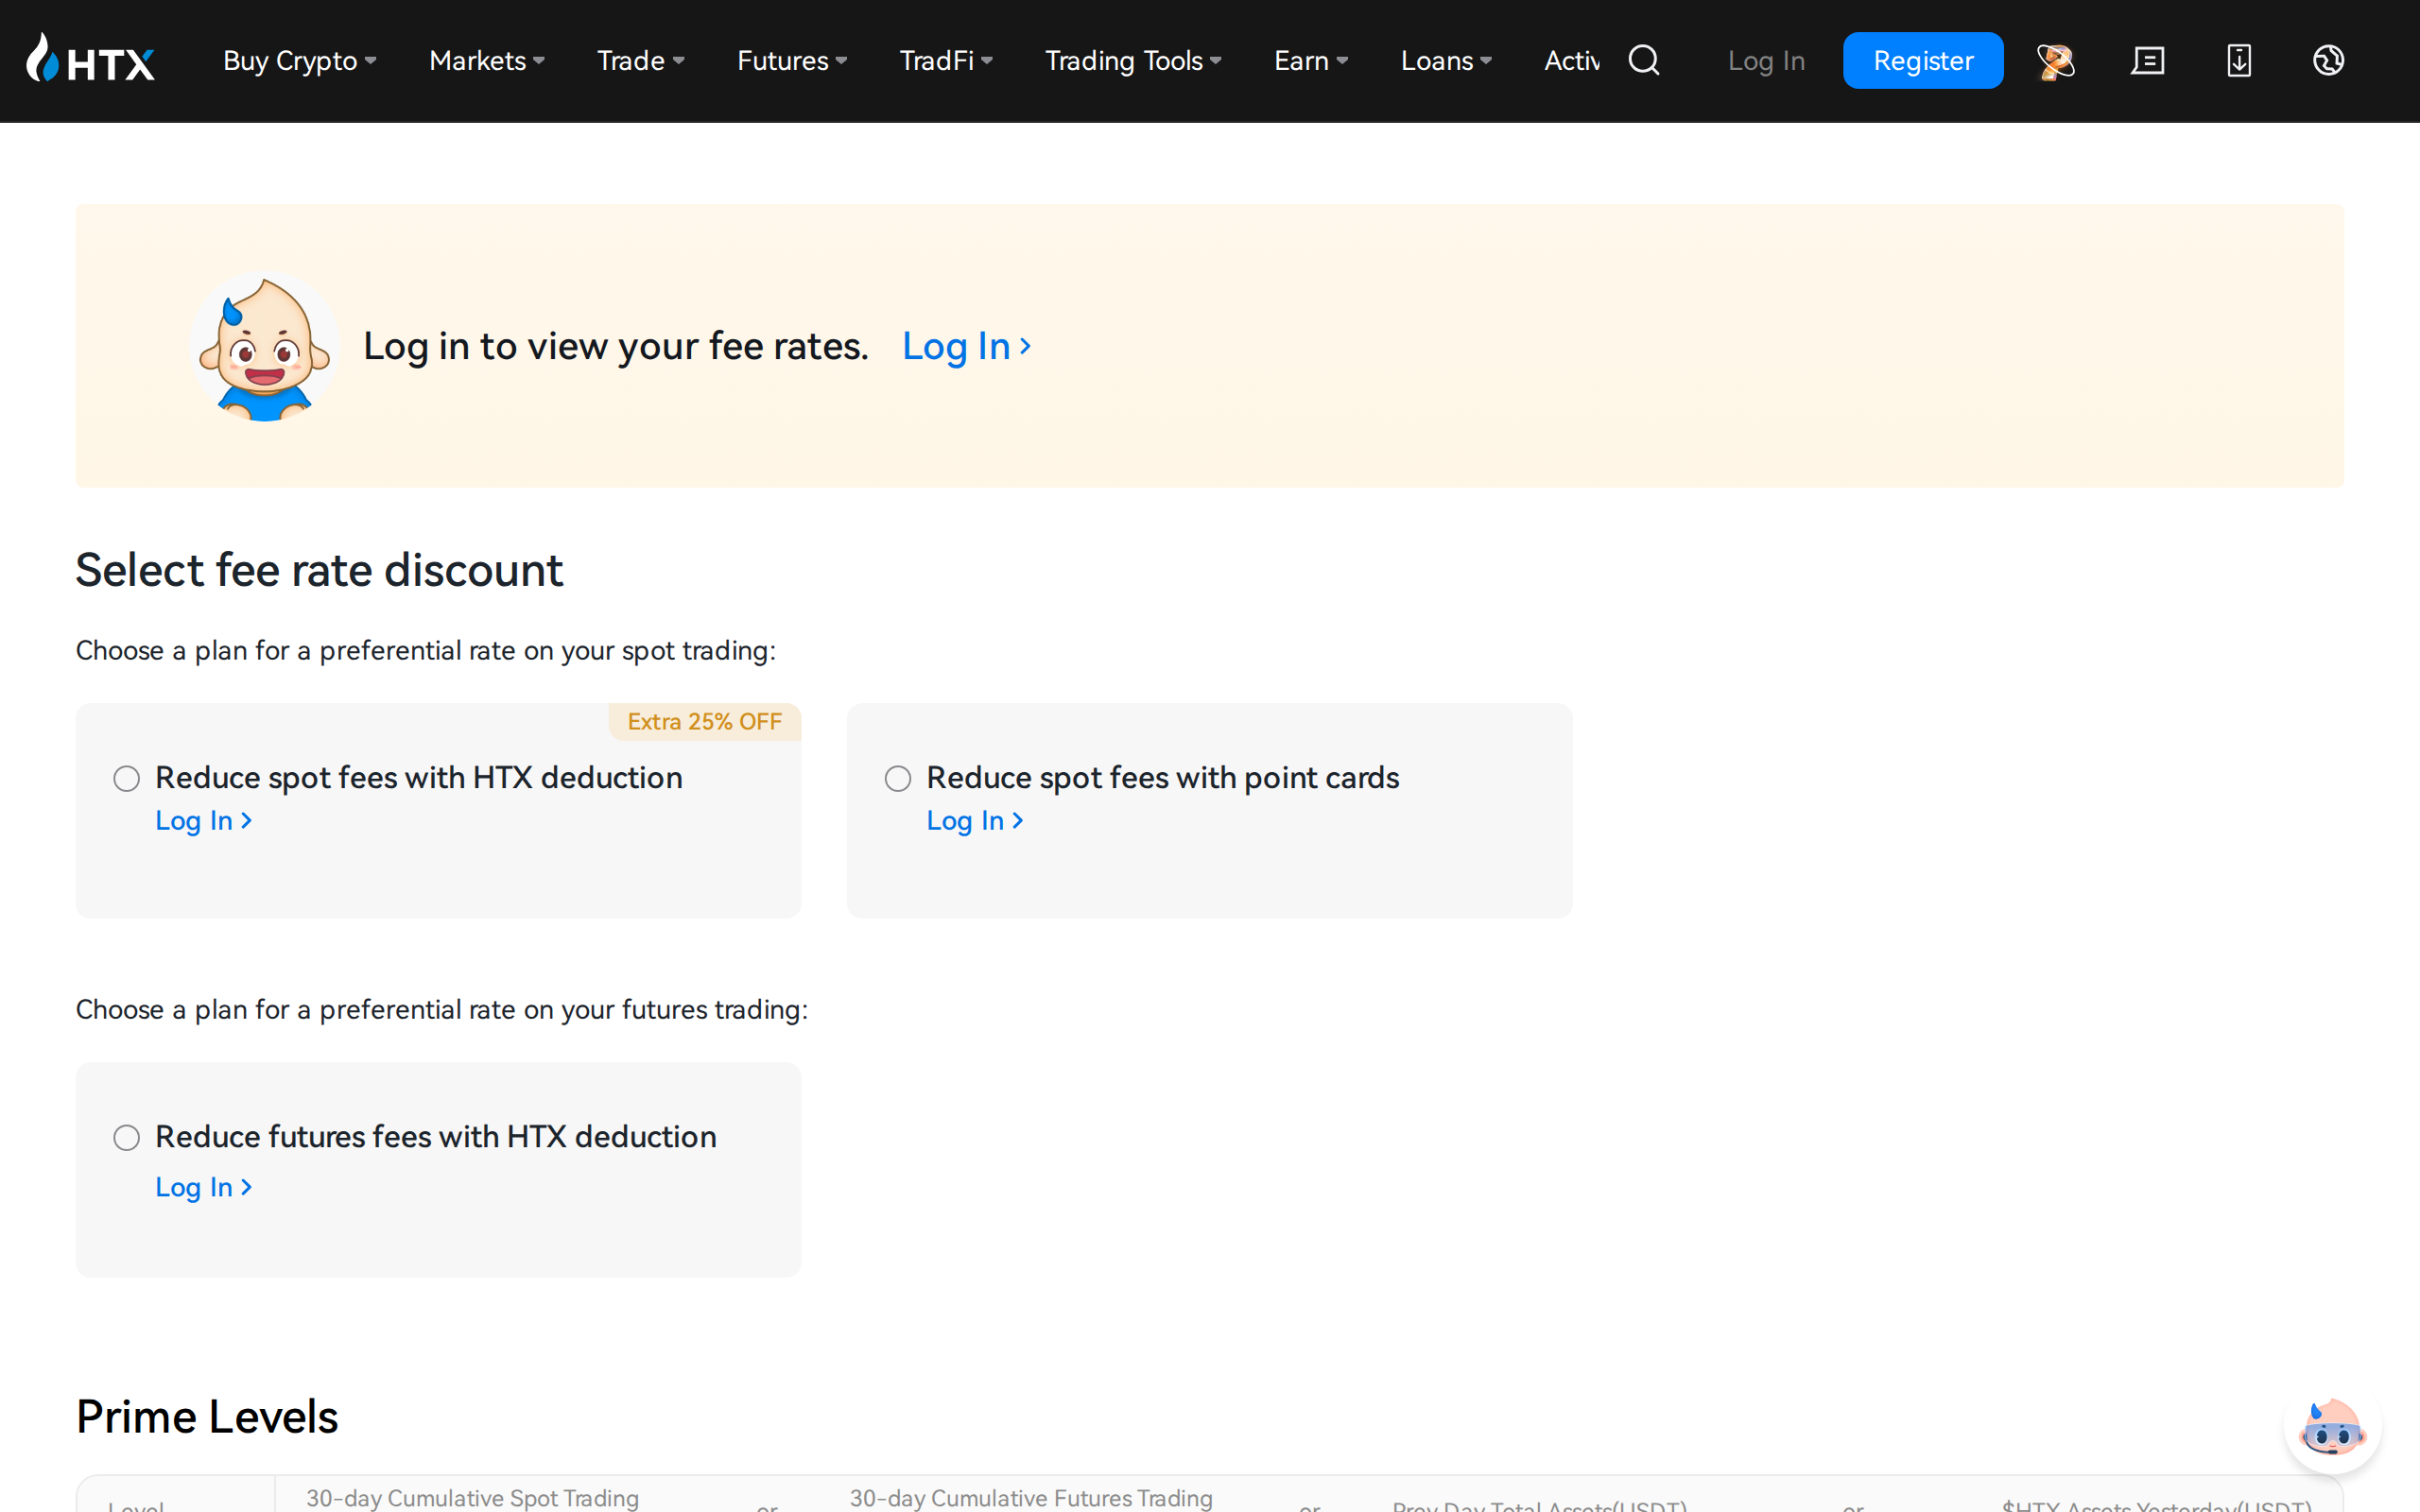Click Log In under point cards option

pos(975,820)
